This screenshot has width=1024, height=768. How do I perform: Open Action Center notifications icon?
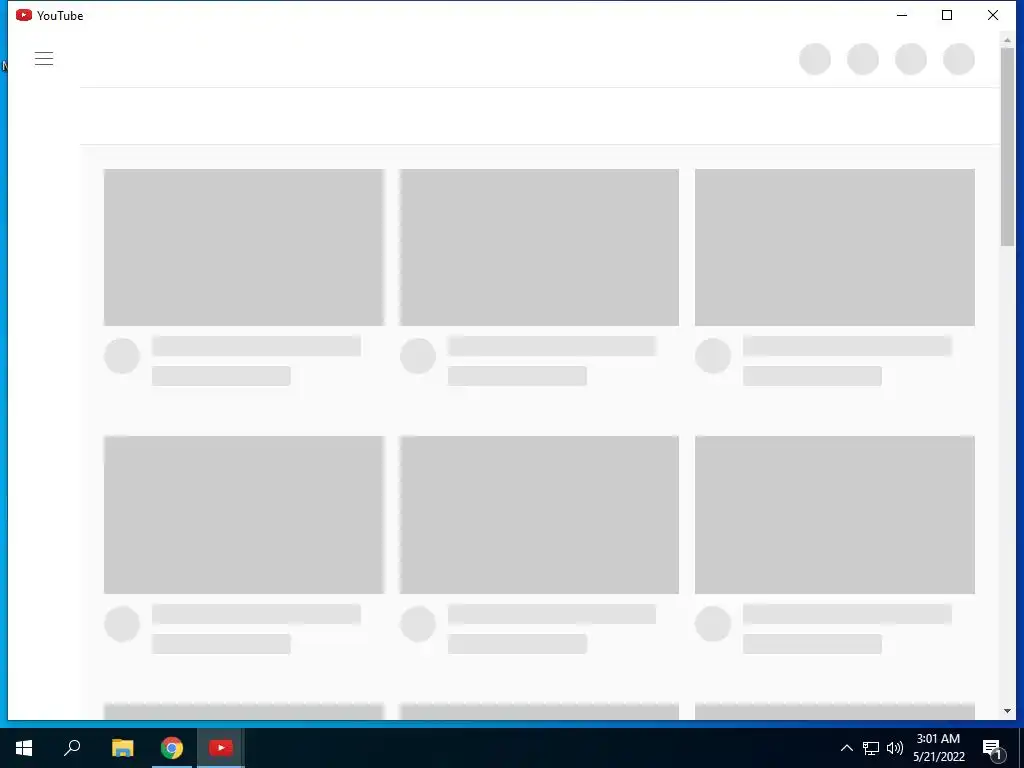tap(992, 748)
